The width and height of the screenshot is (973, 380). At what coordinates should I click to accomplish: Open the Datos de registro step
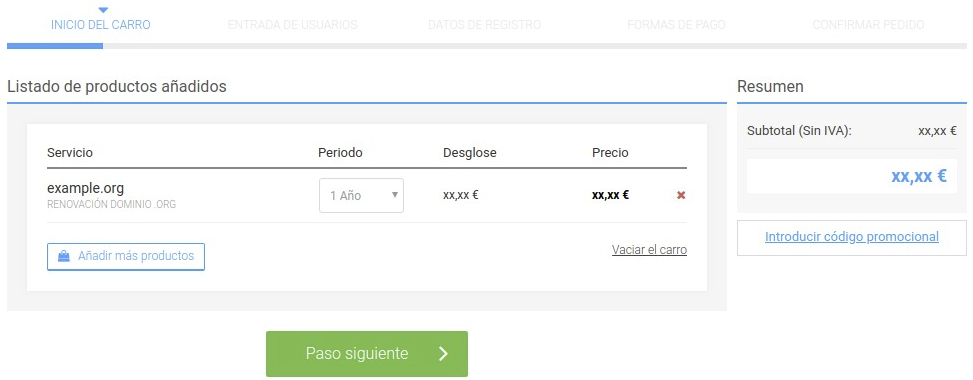484,25
